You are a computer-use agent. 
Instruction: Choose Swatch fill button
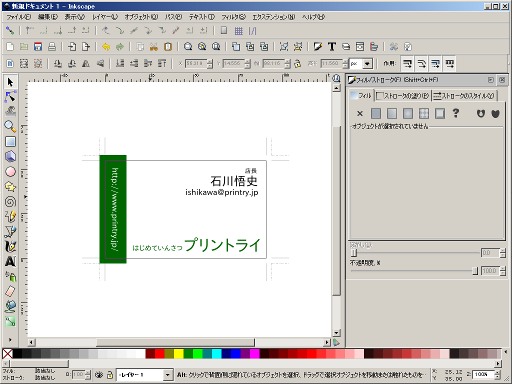coord(440,114)
